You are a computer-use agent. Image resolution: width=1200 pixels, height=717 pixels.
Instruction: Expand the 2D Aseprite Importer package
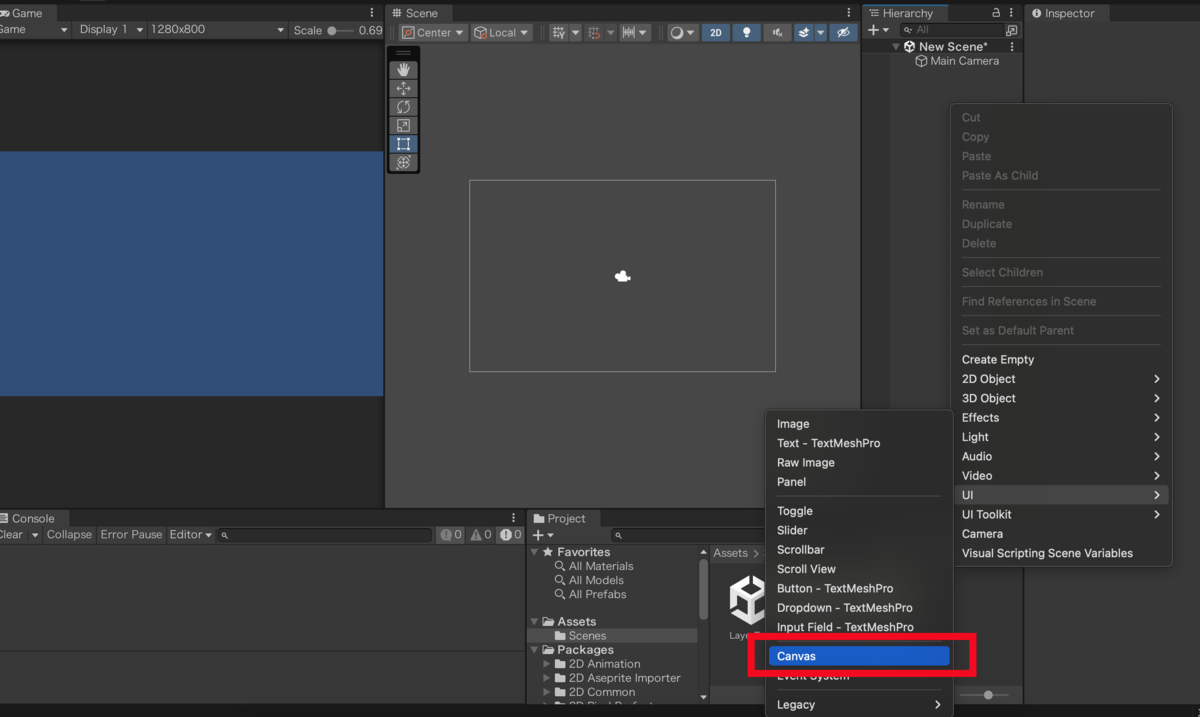(547, 678)
